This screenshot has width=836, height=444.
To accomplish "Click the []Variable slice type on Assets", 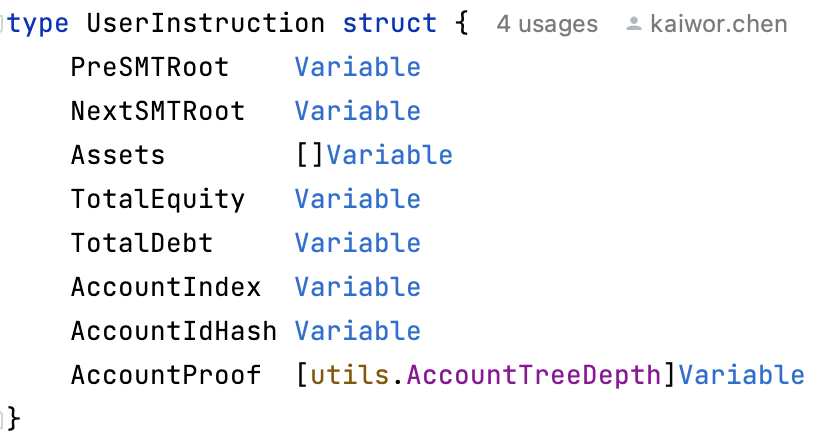I will (374, 155).
